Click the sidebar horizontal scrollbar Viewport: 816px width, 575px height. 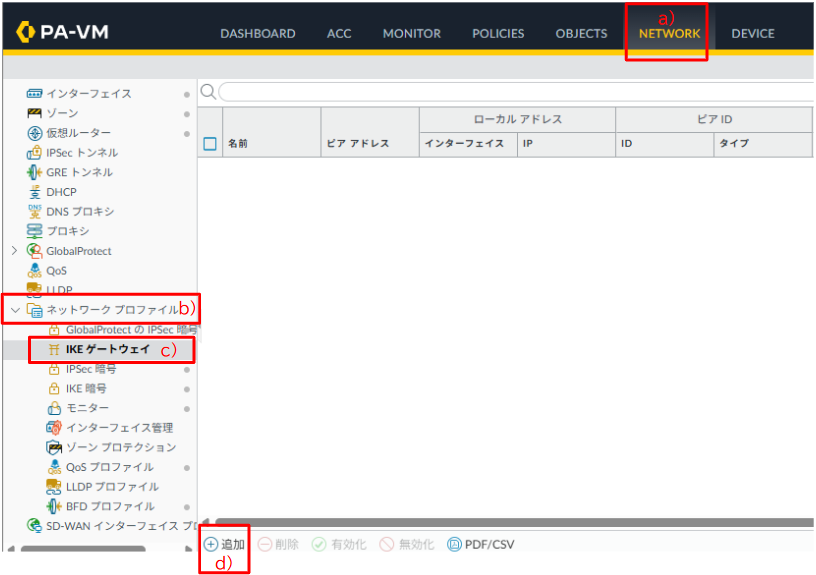[x=83, y=548]
